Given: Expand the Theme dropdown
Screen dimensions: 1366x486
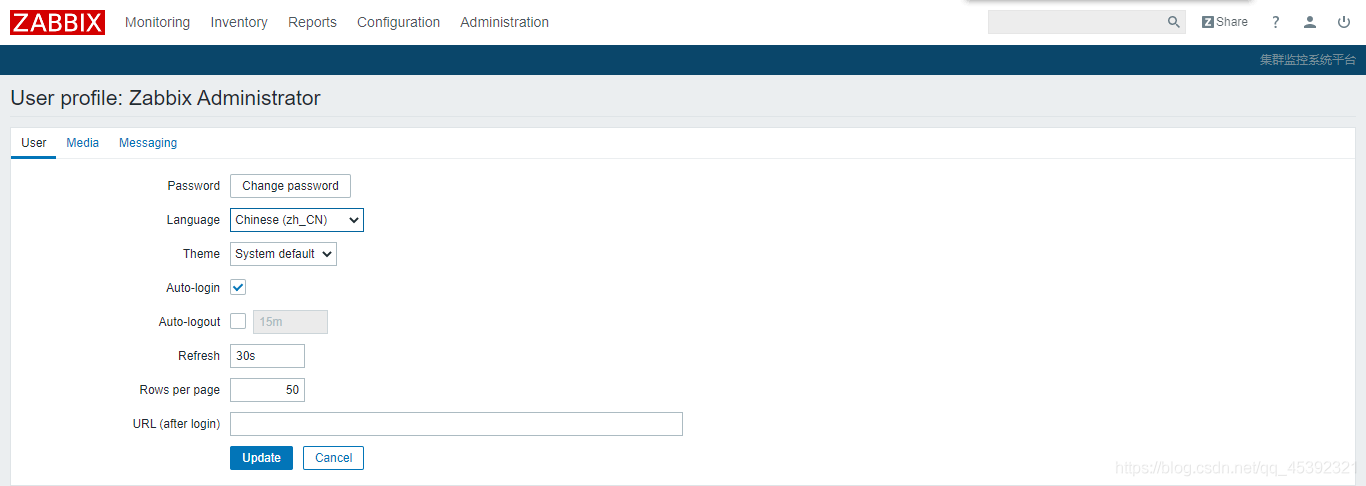Looking at the screenshot, I should [x=283, y=254].
